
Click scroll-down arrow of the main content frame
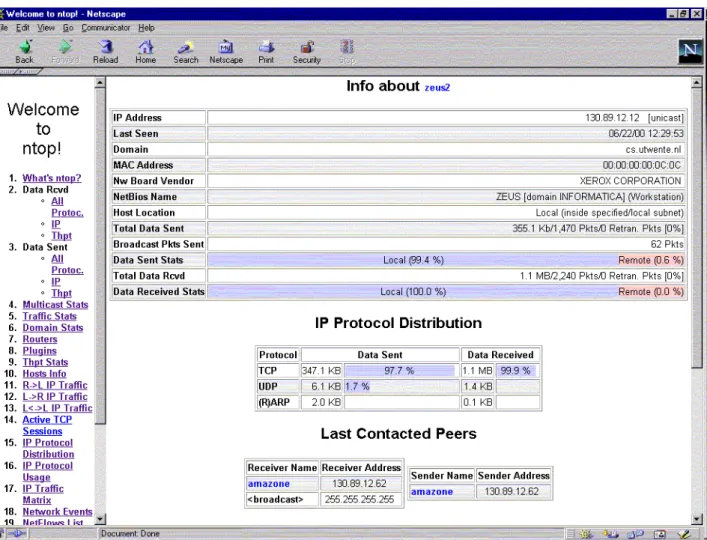pos(697,519)
